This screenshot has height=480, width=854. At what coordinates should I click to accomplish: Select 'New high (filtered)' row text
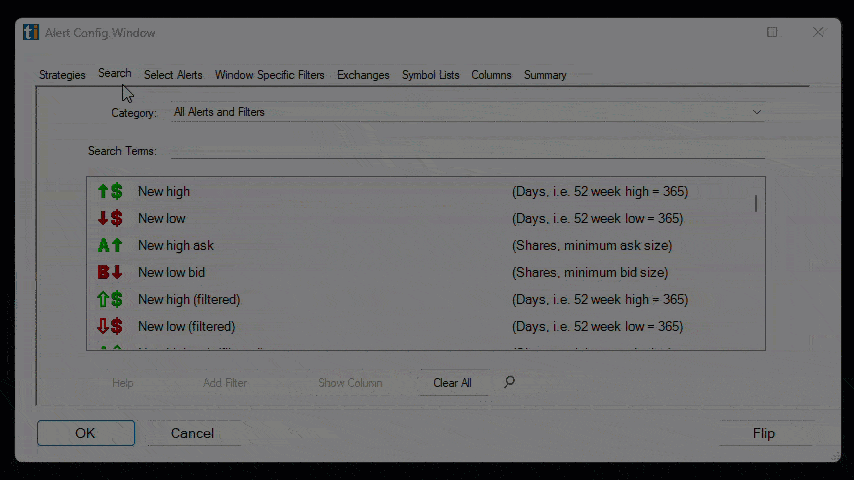point(189,299)
